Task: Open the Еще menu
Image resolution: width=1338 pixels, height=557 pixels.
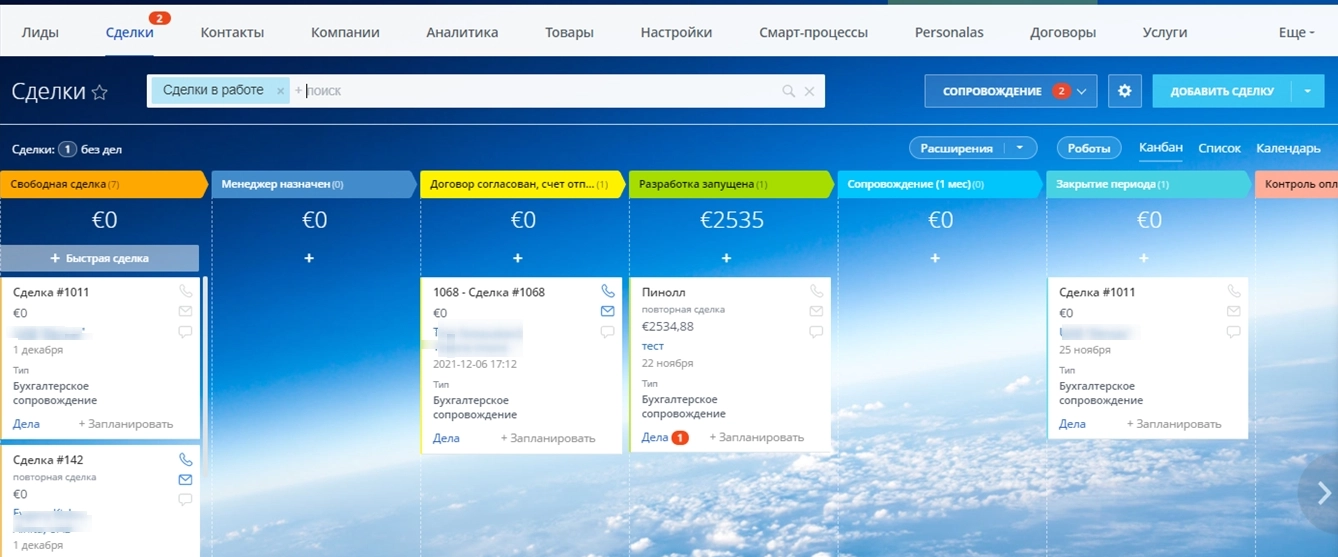Action: (x=1296, y=32)
